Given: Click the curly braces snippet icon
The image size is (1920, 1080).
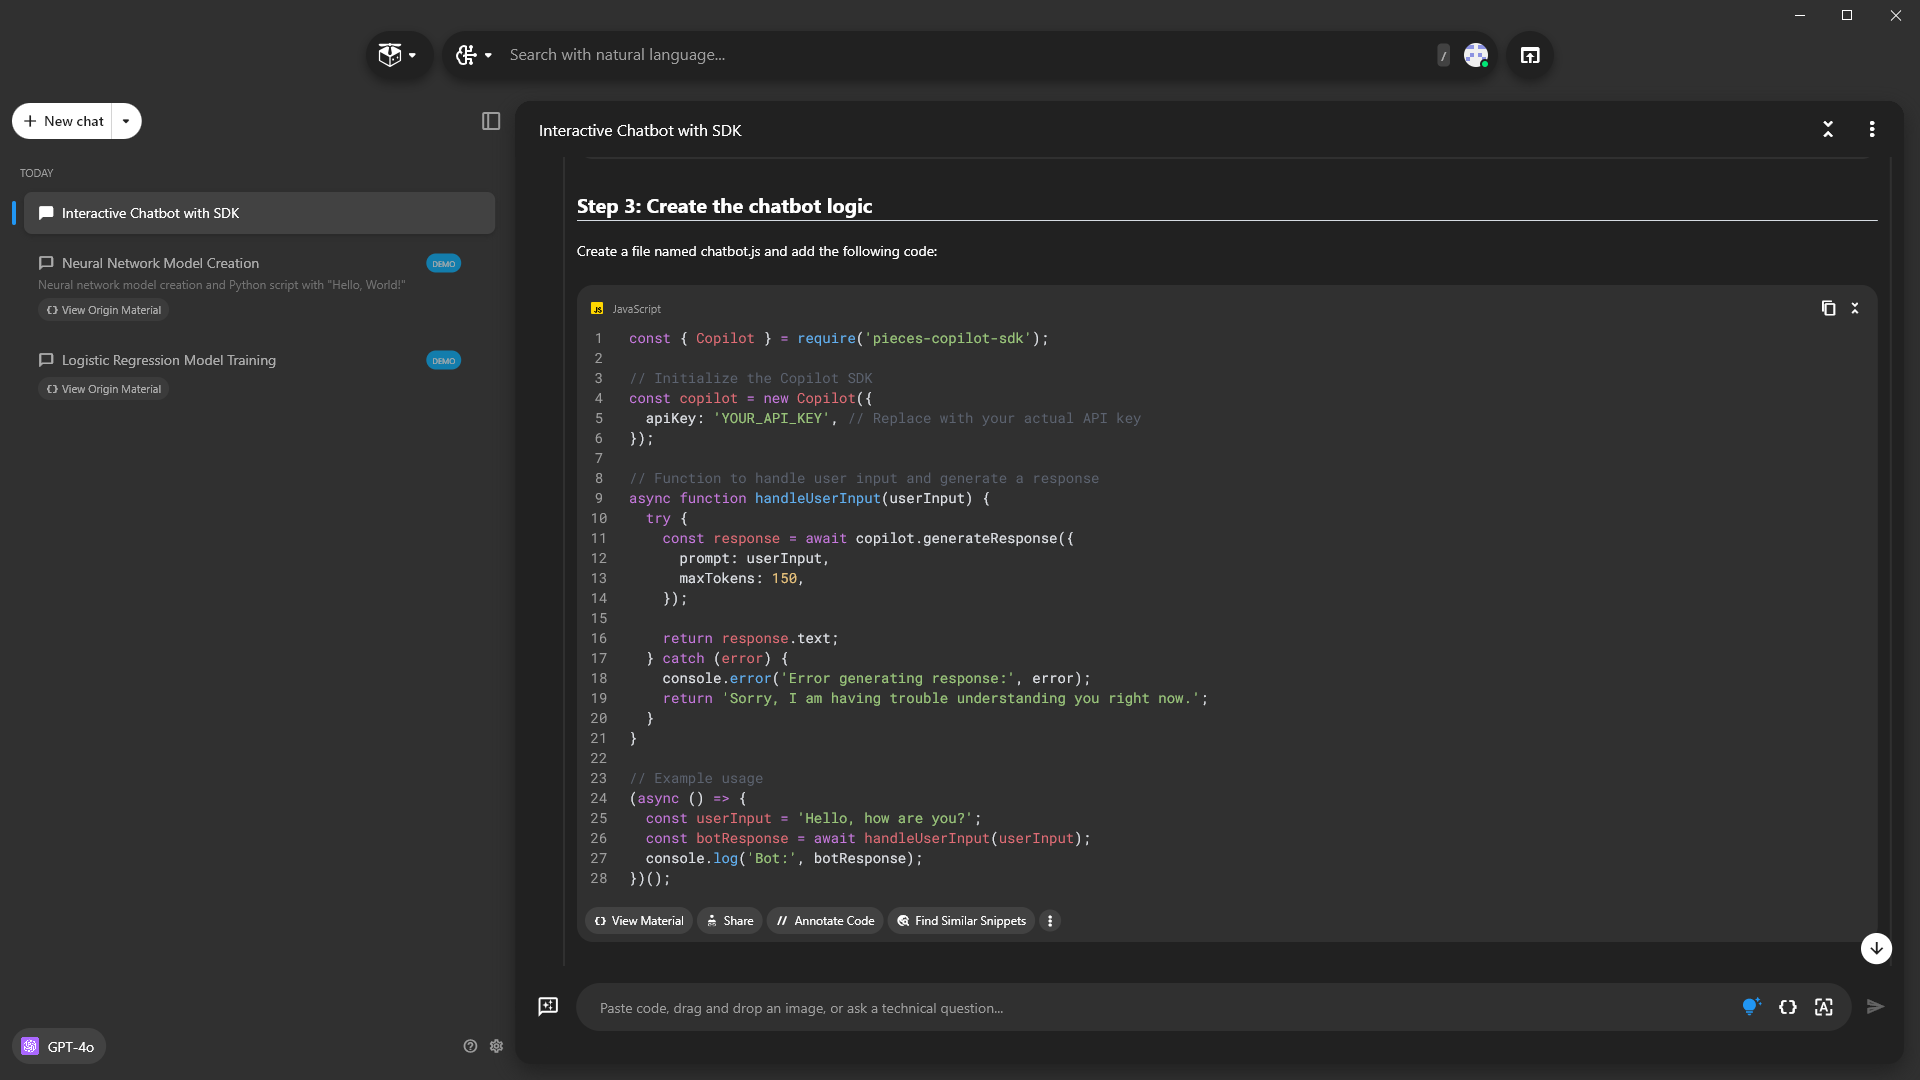Looking at the screenshot, I should [1788, 1007].
